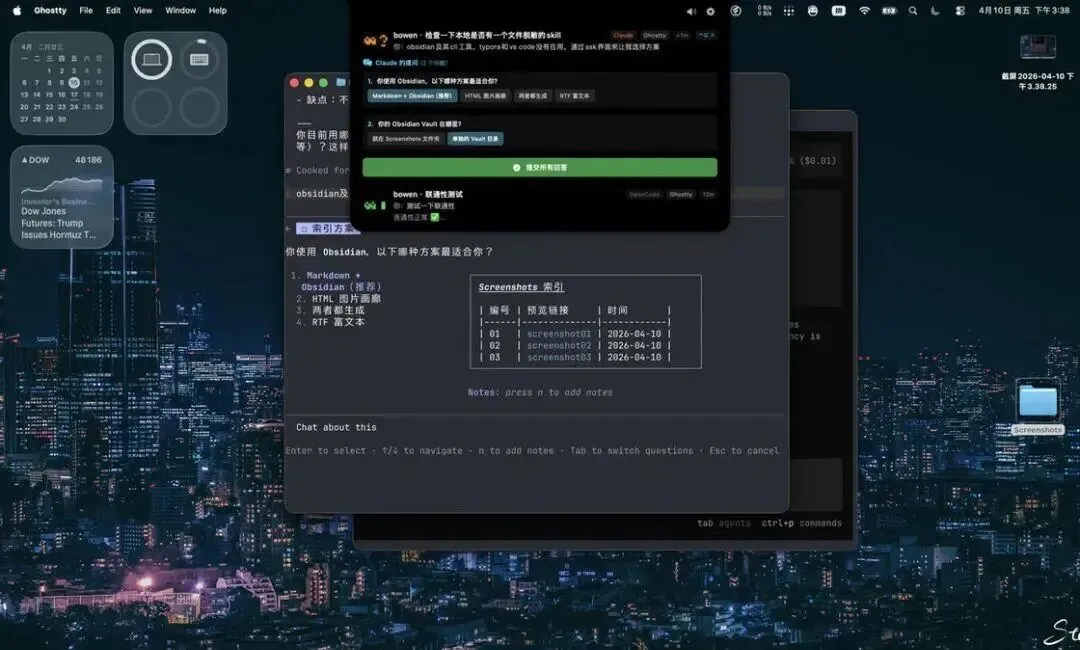This screenshot has height=650, width=1080.
Task: Open Control Center icon
Action: pos(959,10)
